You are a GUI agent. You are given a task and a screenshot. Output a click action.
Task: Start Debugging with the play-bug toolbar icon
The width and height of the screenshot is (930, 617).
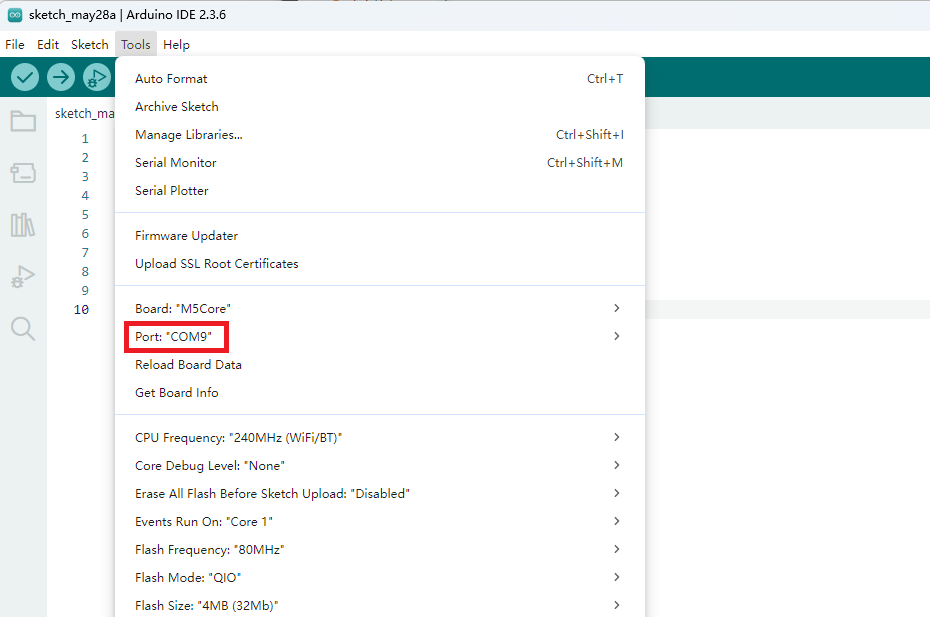click(x=97, y=77)
